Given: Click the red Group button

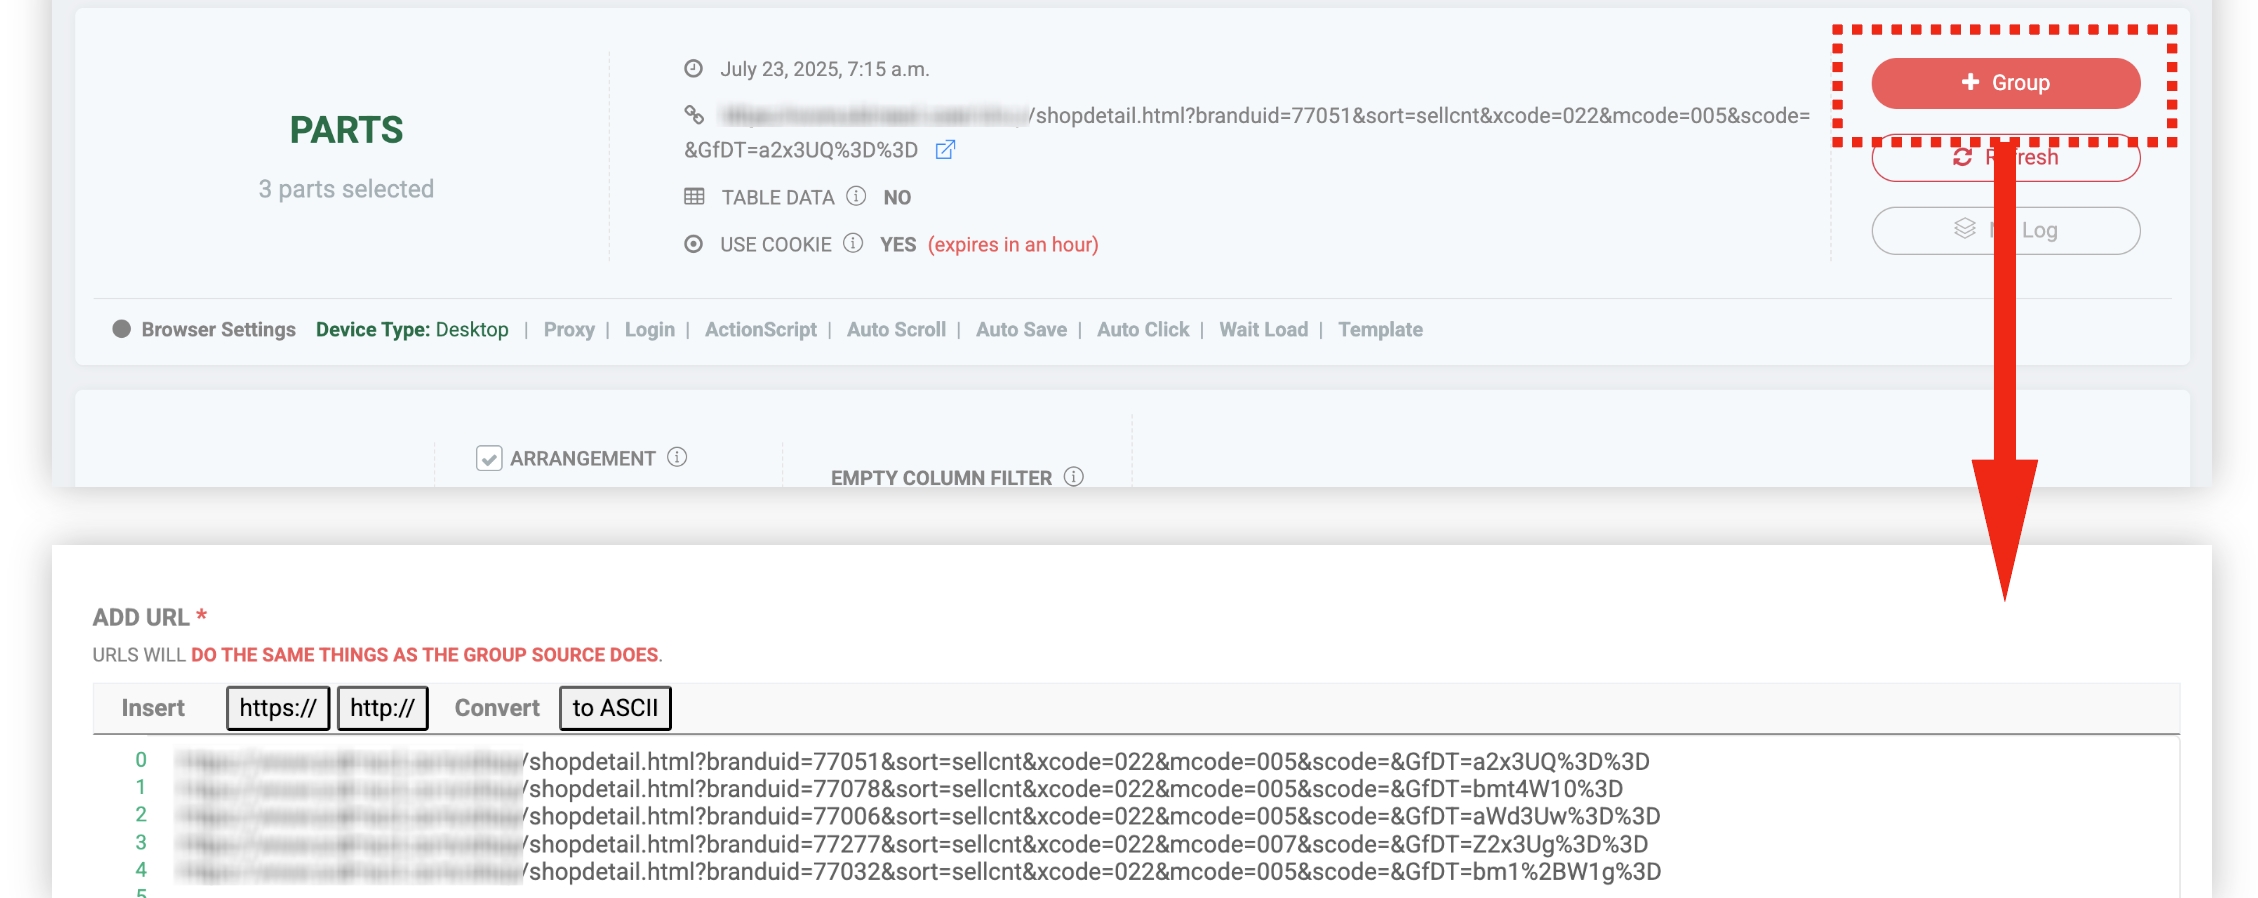Looking at the screenshot, I should pos(2005,83).
